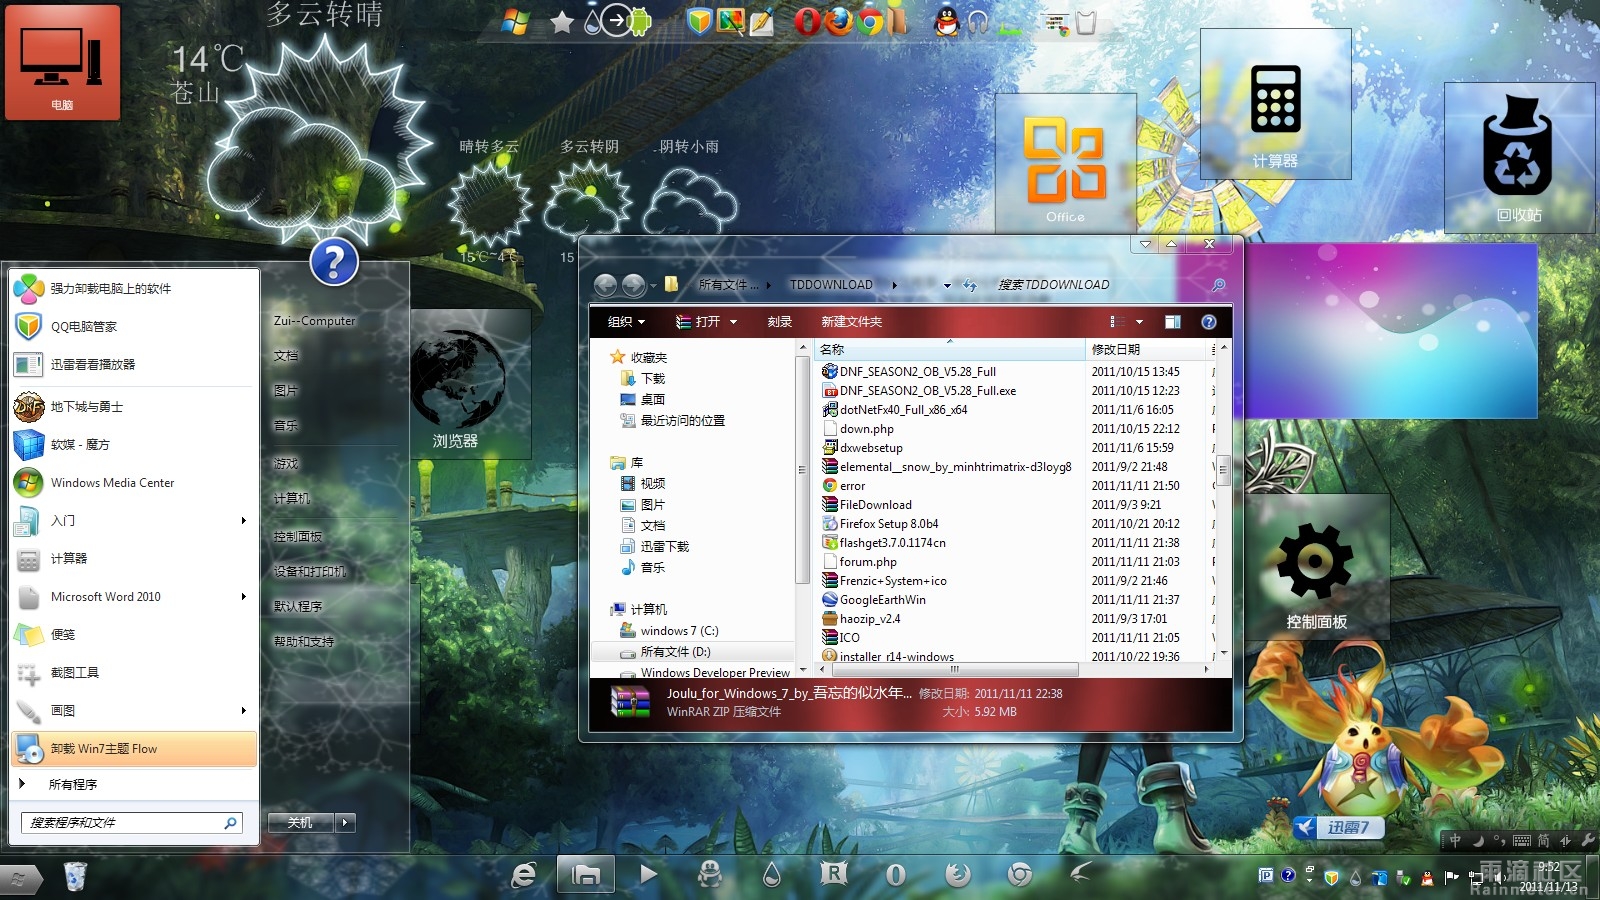Open the pen writing pad icon in dock
Viewport: 1600px width, 900px height.
click(x=762, y=21)
